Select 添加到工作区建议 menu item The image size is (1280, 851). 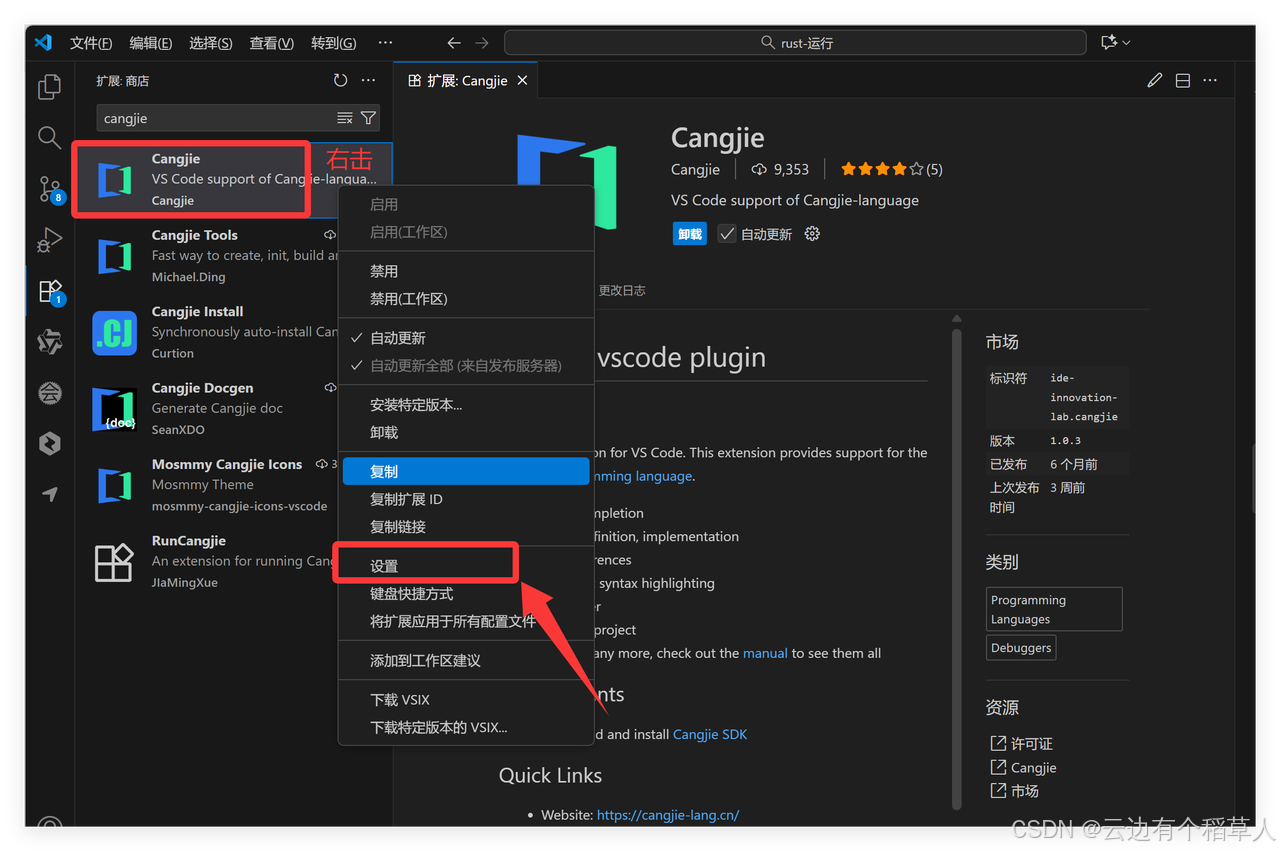[466, 661]
